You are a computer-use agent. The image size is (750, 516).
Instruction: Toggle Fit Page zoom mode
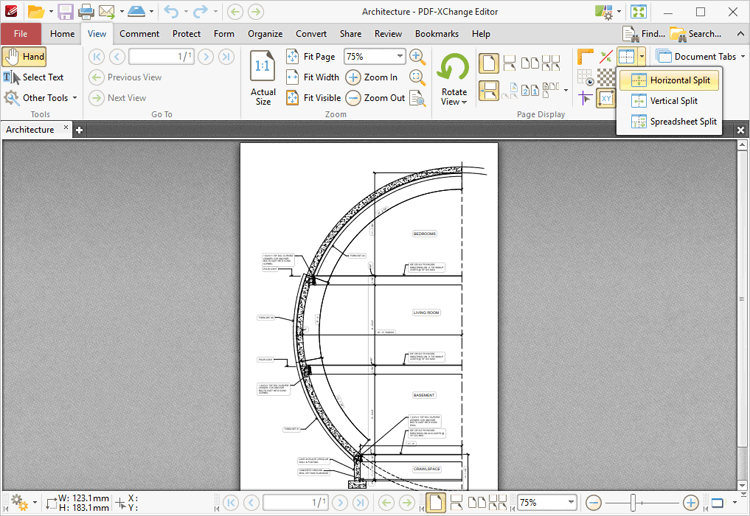(x=310, y=57)
